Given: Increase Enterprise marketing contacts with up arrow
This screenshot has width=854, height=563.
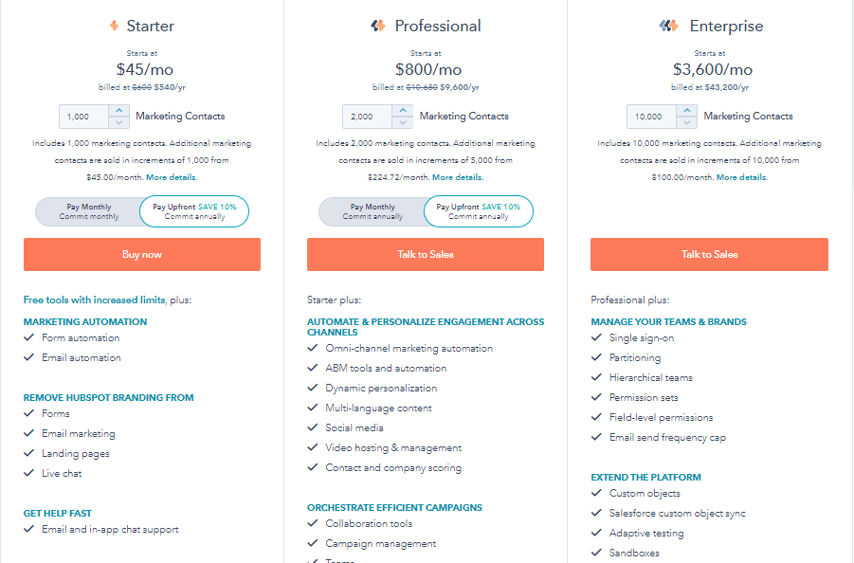Looking at the screenshot, I should (687, 111).
